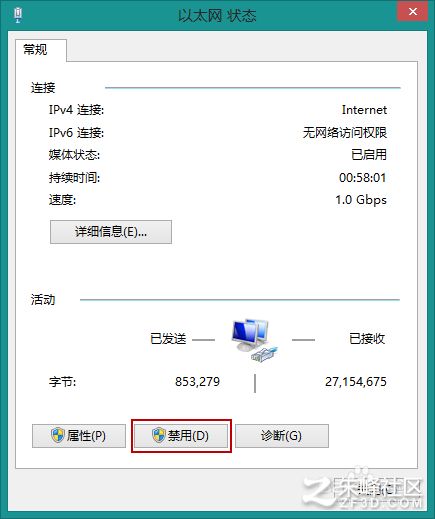Open adapter 属性(P) properties
The image size is (435, 519).
[x=79, y=436]
